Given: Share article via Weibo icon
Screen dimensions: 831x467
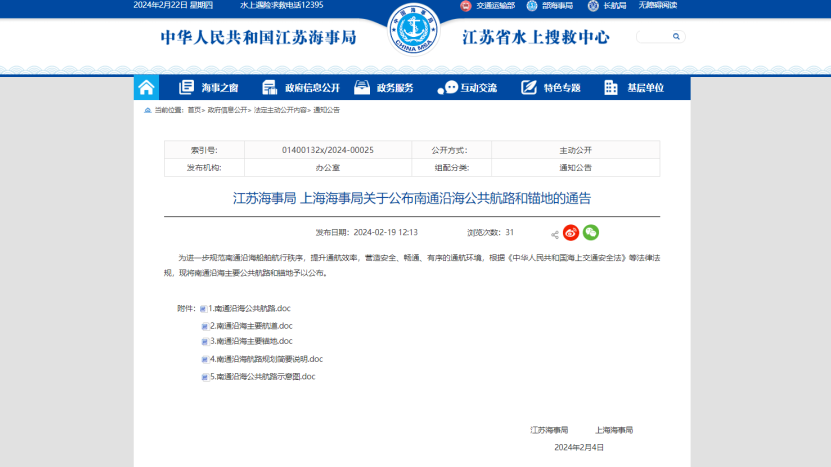Looking at the screenshot, I should point(571,233).
